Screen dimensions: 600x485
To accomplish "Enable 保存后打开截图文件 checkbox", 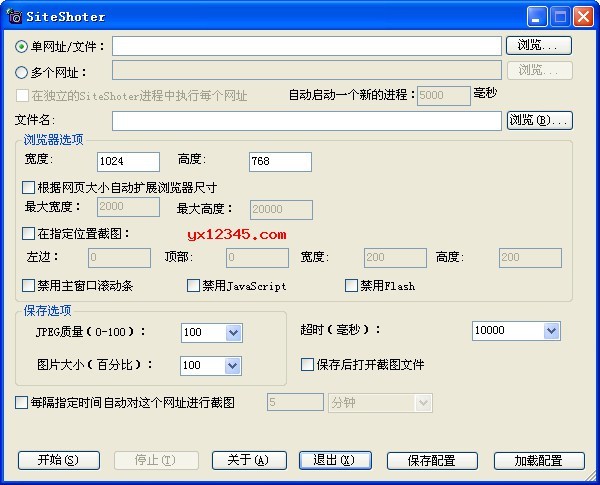I will pos(307,364).
